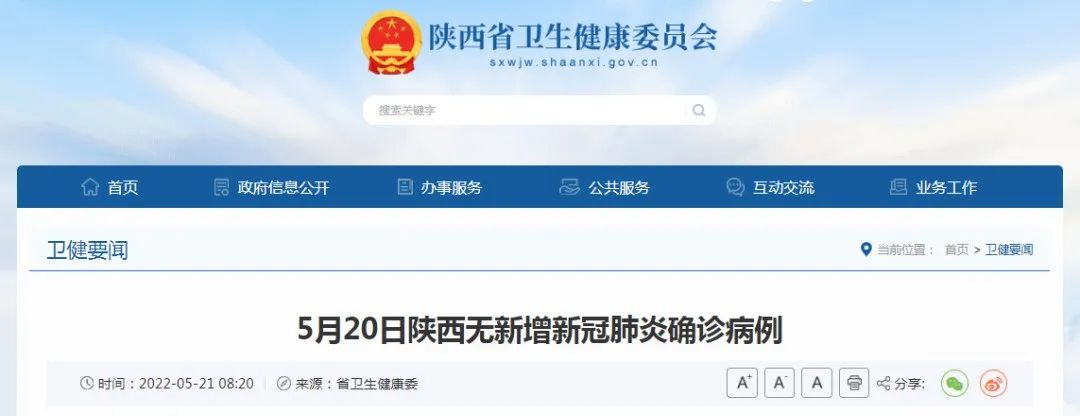Increase font size with A+ button
1080x416 pixels.
(742, 383)
